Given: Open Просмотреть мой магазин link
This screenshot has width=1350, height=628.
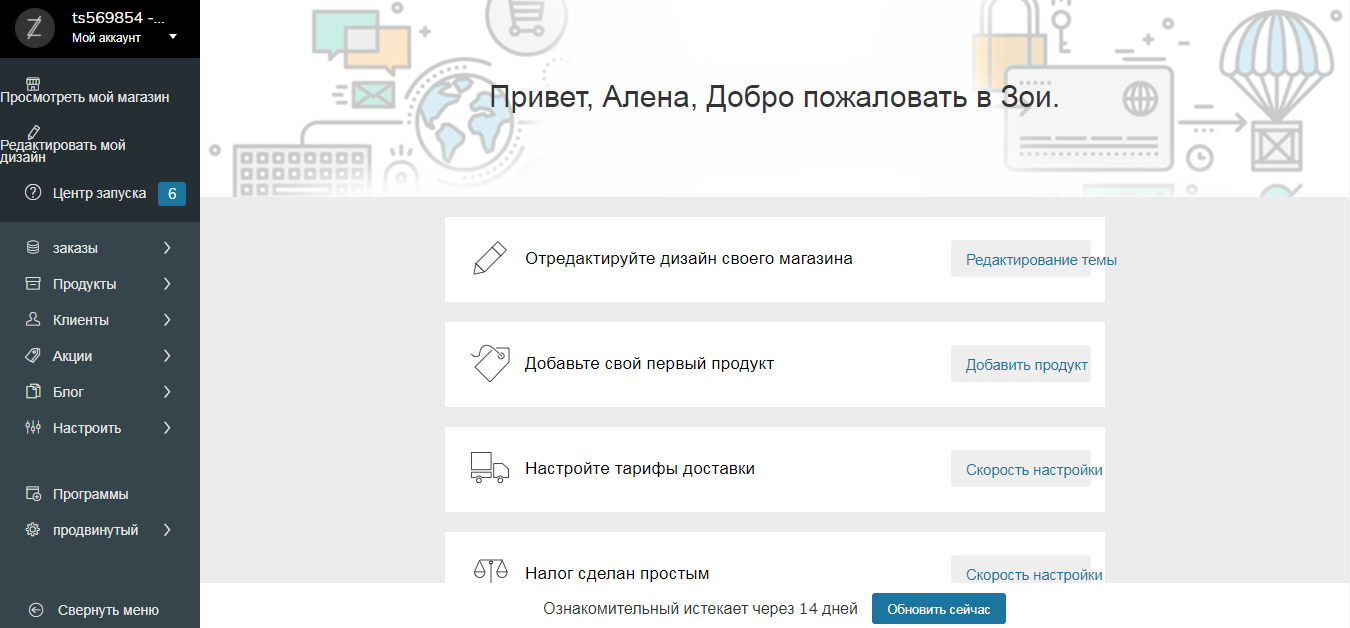Looking at the screenshot, I should (85, 98).
